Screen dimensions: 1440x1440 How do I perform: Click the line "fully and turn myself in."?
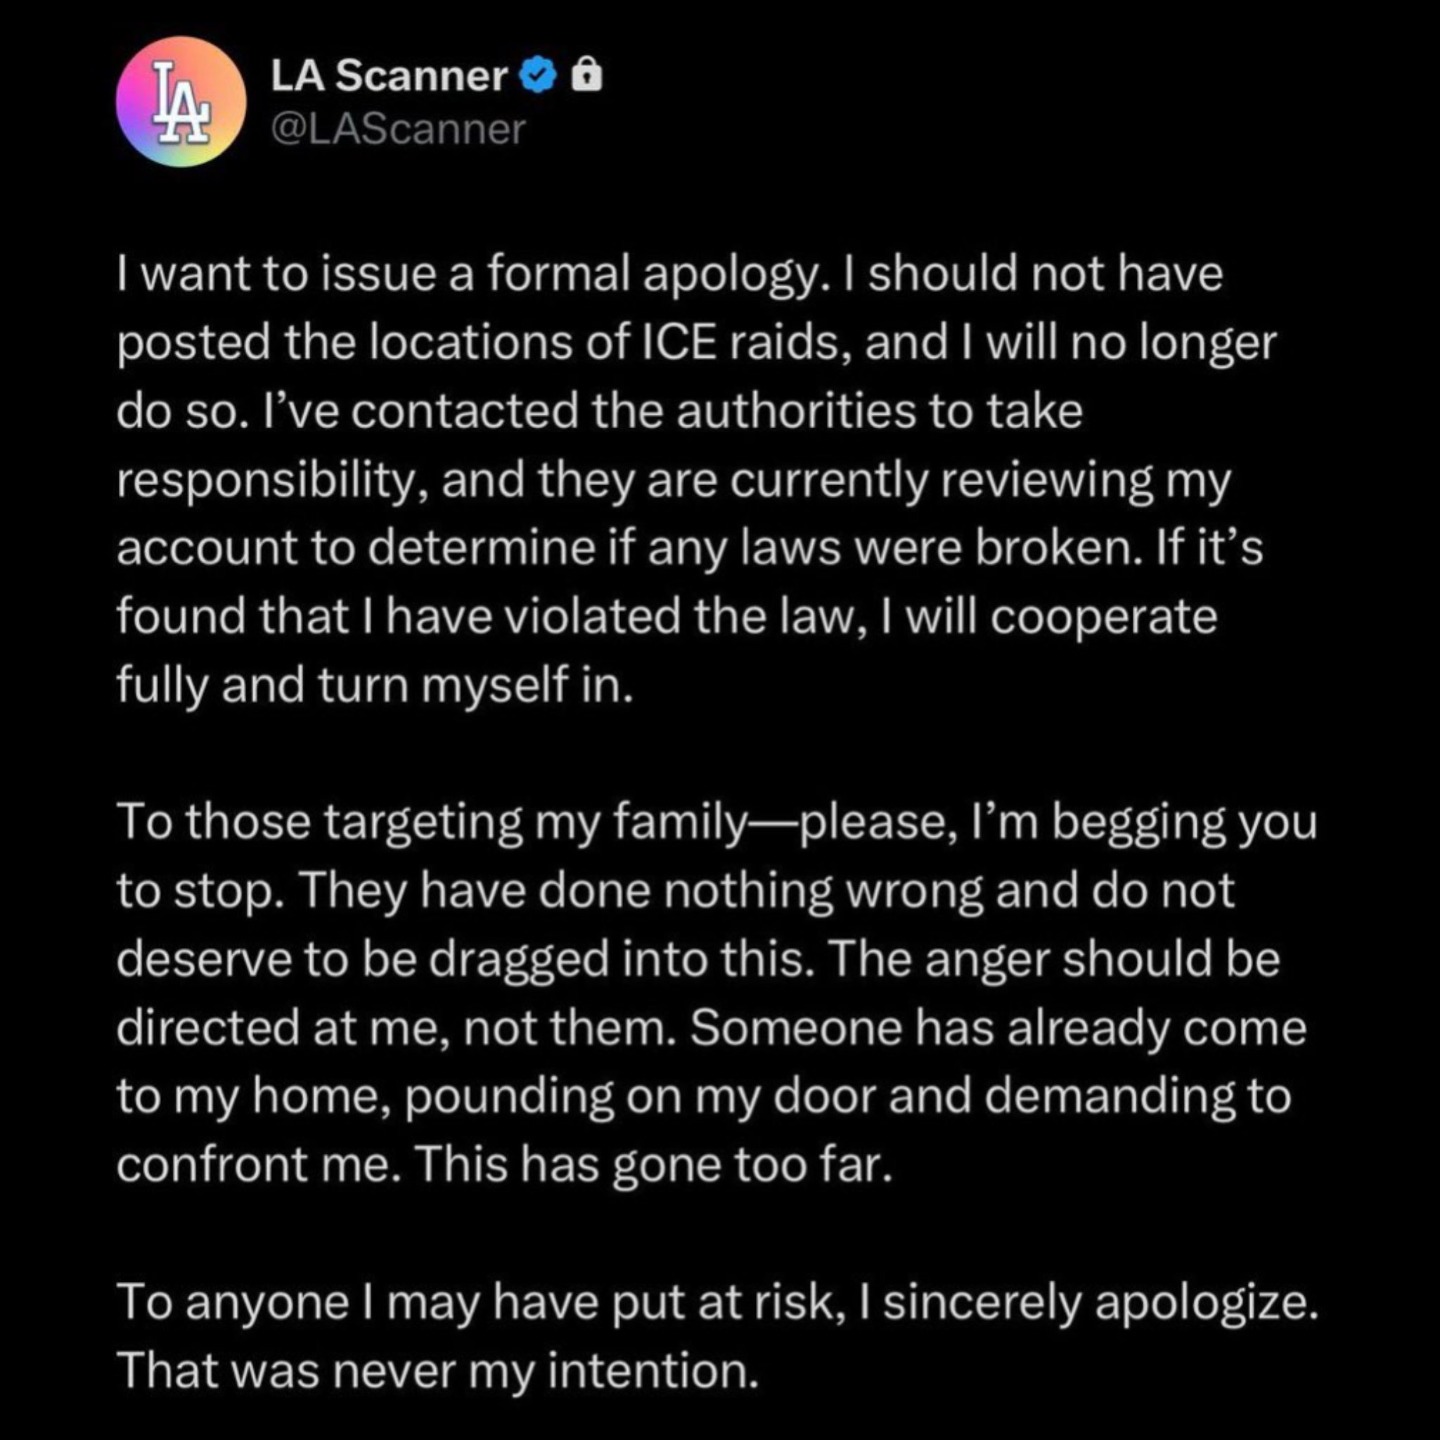click(375, 686)
